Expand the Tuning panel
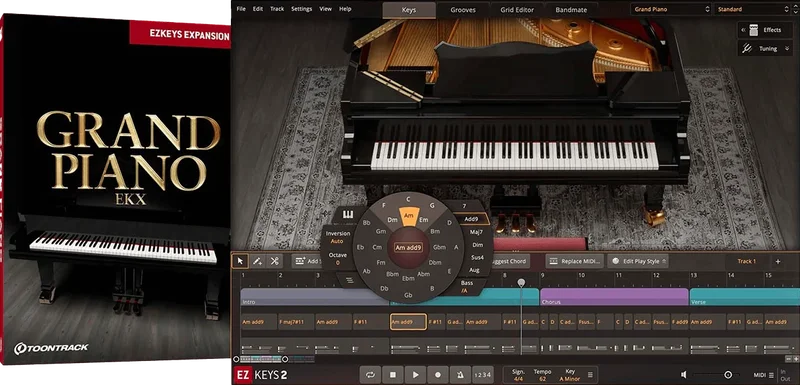Viewport: 800px width, 385px height. (x=766, y=49)
